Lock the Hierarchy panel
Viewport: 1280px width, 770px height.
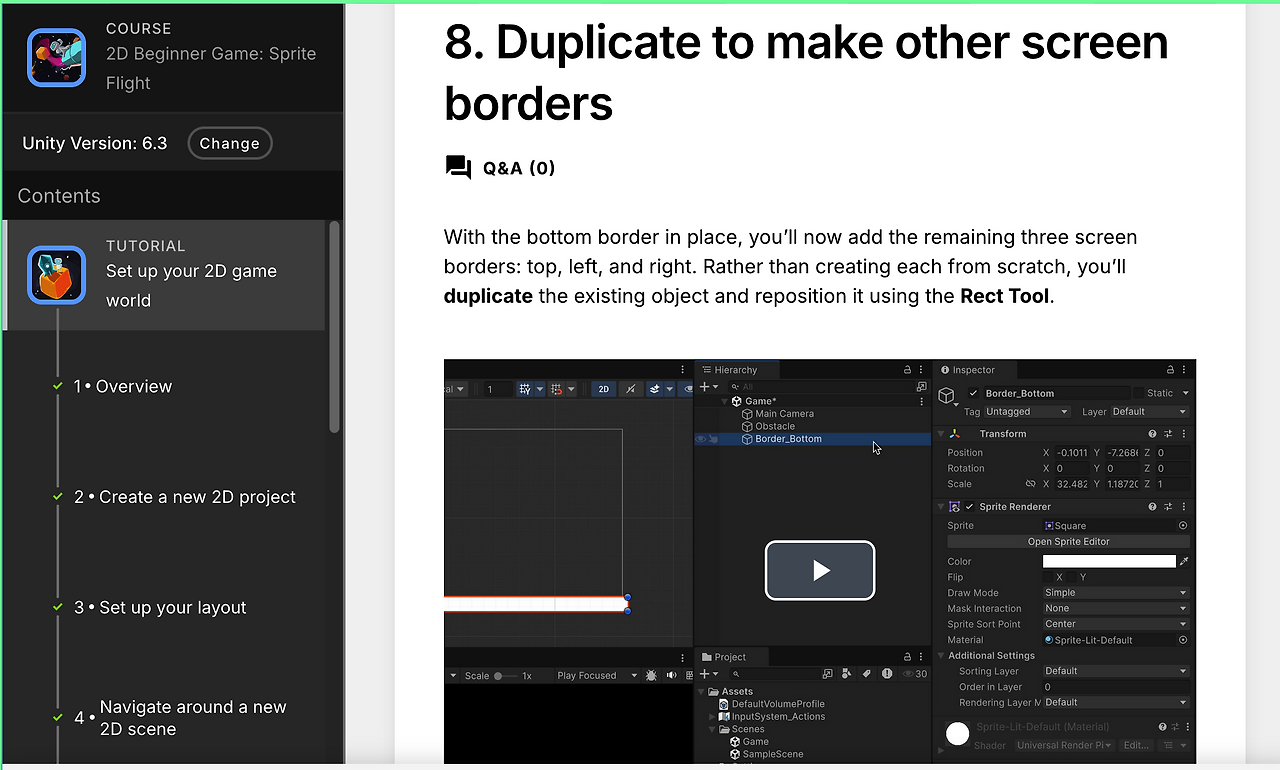[x=907, y=370]
